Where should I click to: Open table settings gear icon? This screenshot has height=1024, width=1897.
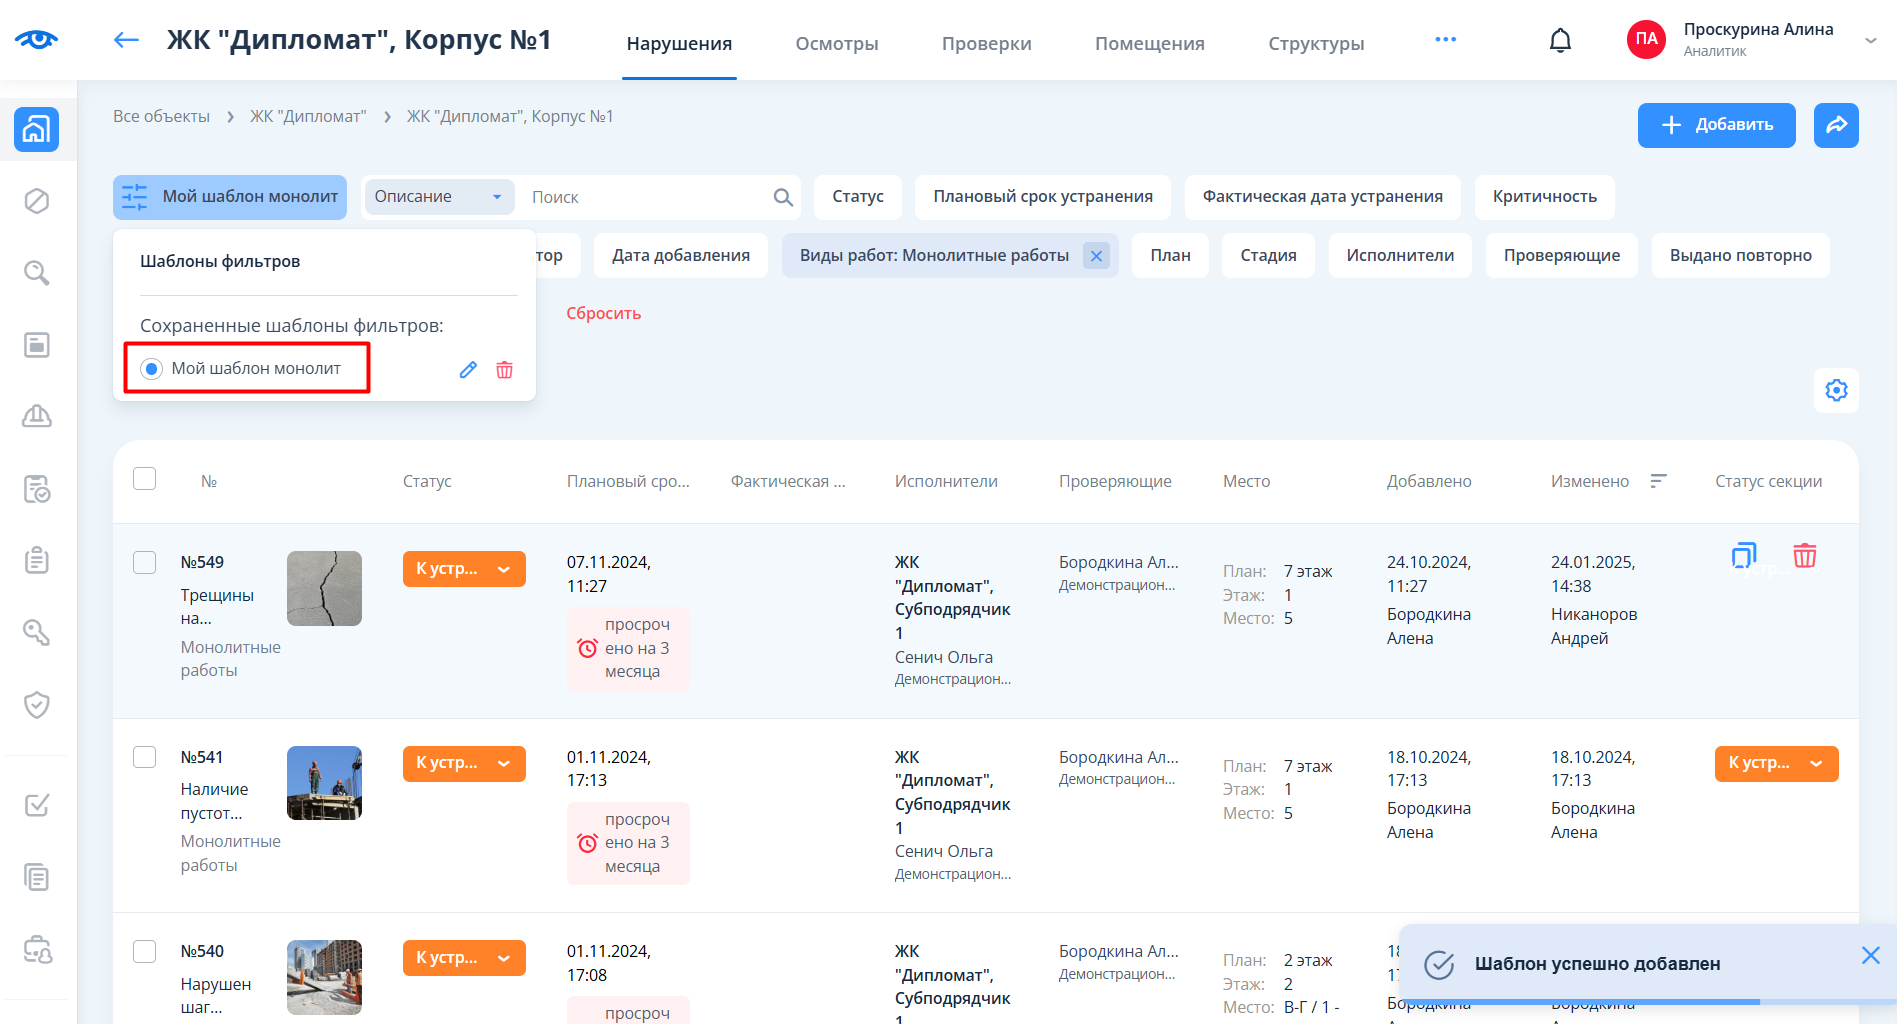(x=1836, y=390)
